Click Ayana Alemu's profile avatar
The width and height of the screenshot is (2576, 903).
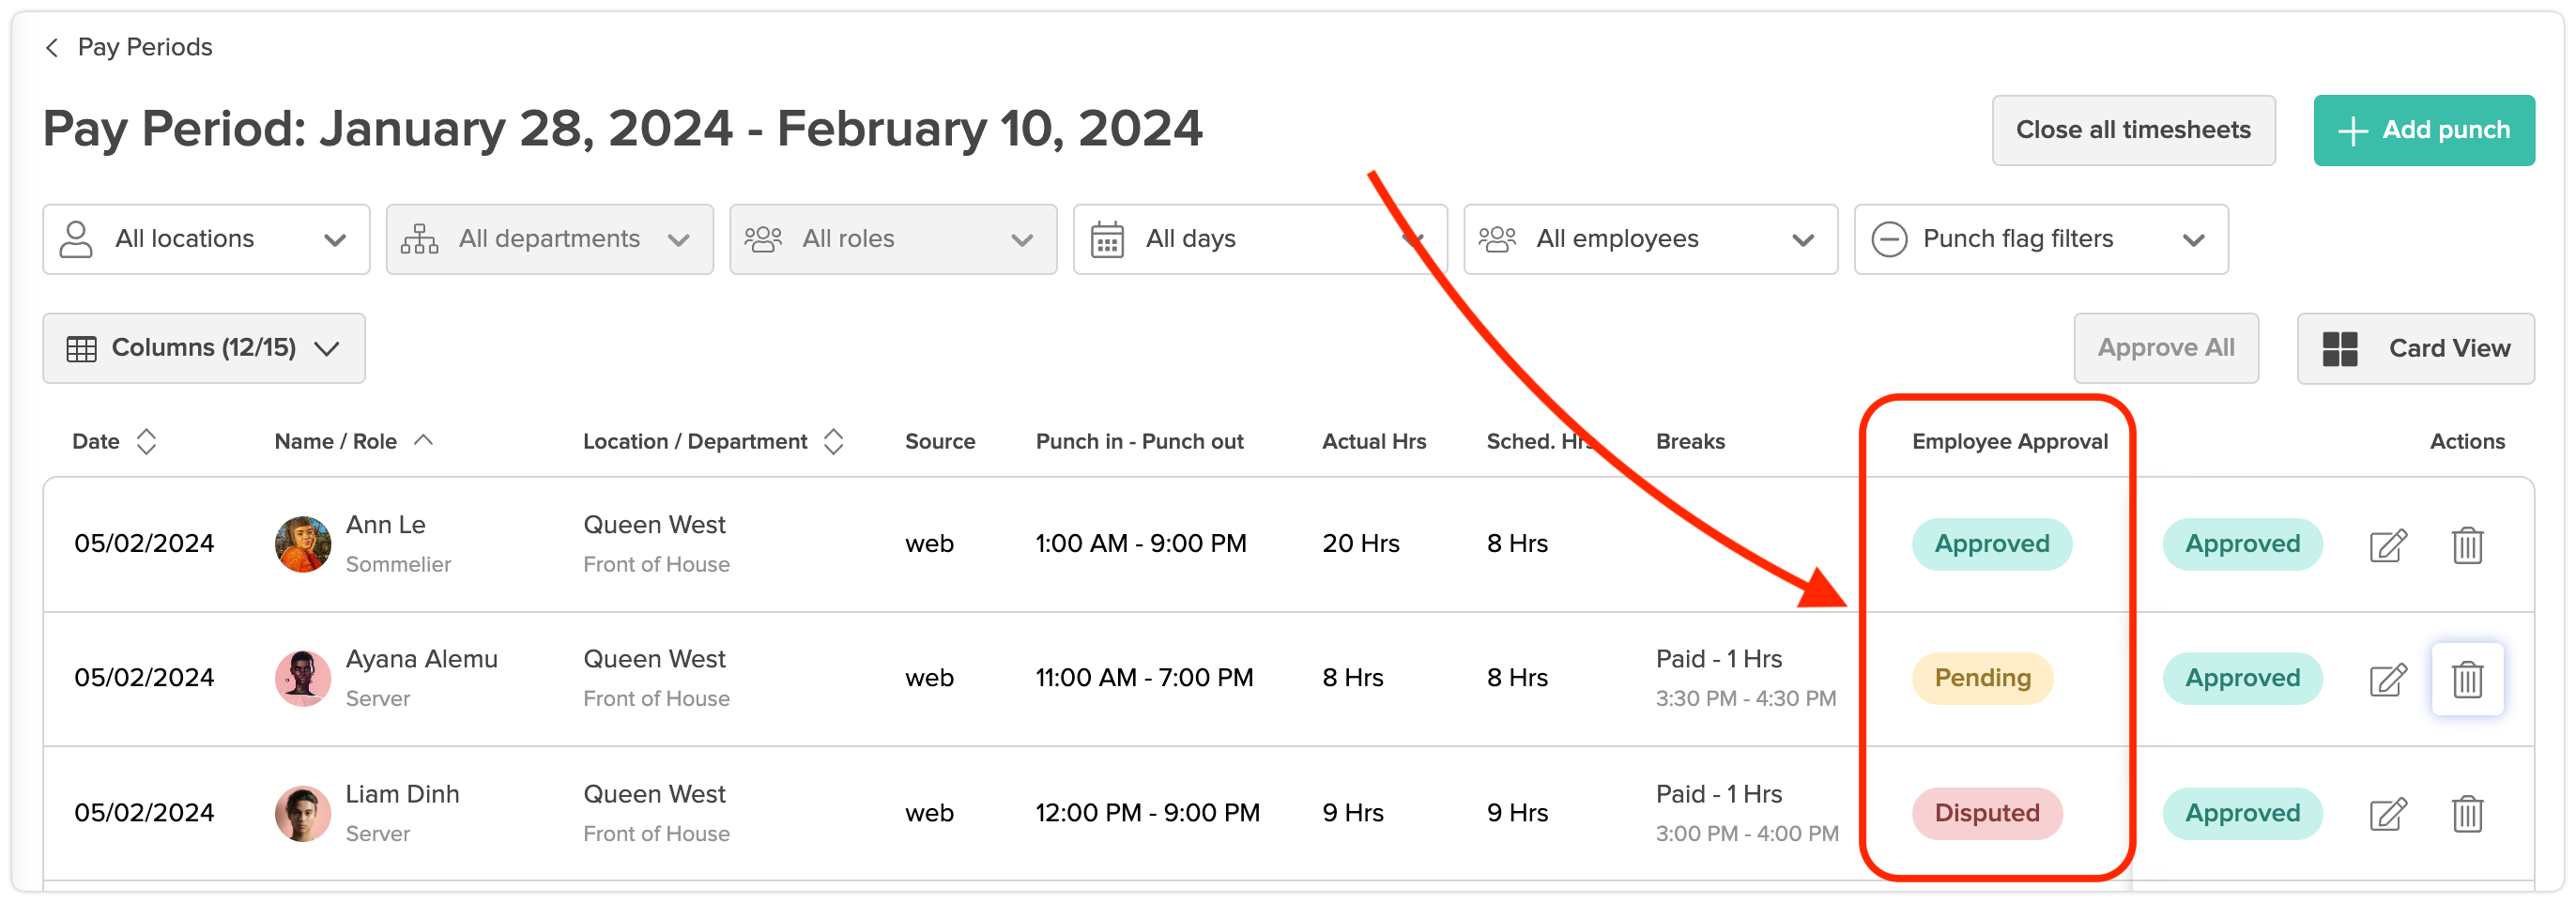point(302,678)
